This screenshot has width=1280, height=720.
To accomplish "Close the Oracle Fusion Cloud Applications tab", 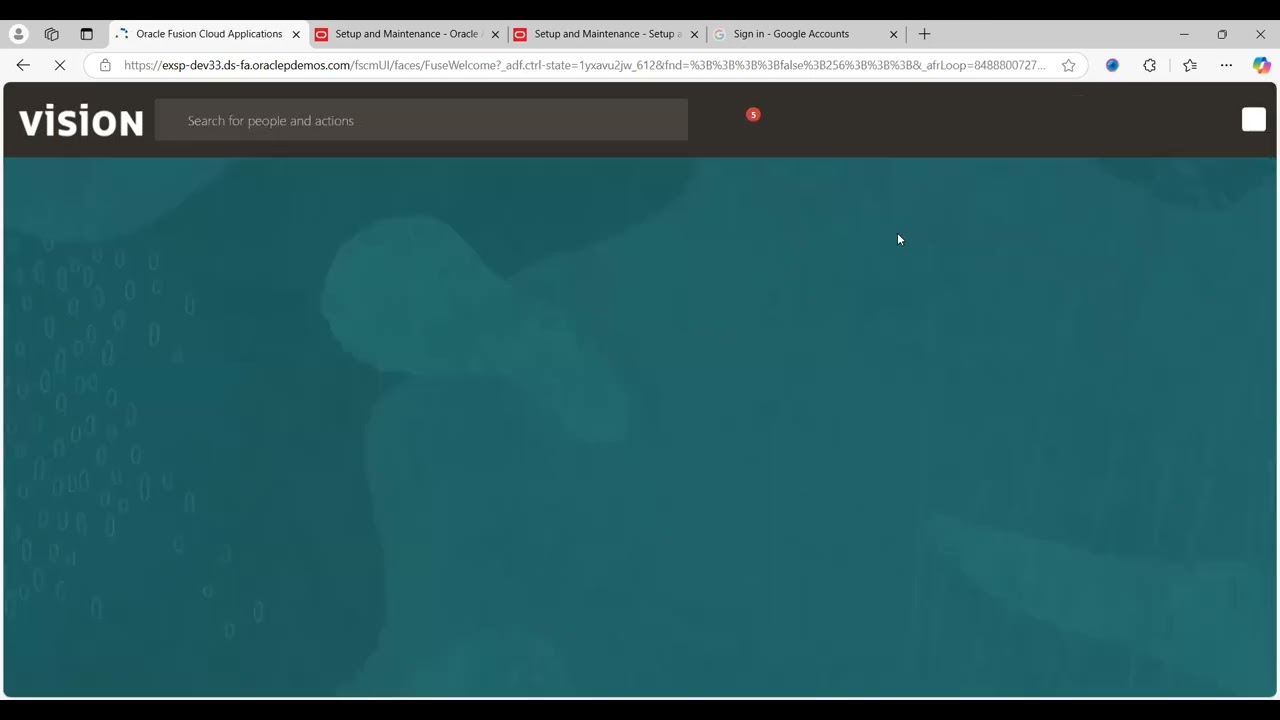I will click(x=296, y=34).
